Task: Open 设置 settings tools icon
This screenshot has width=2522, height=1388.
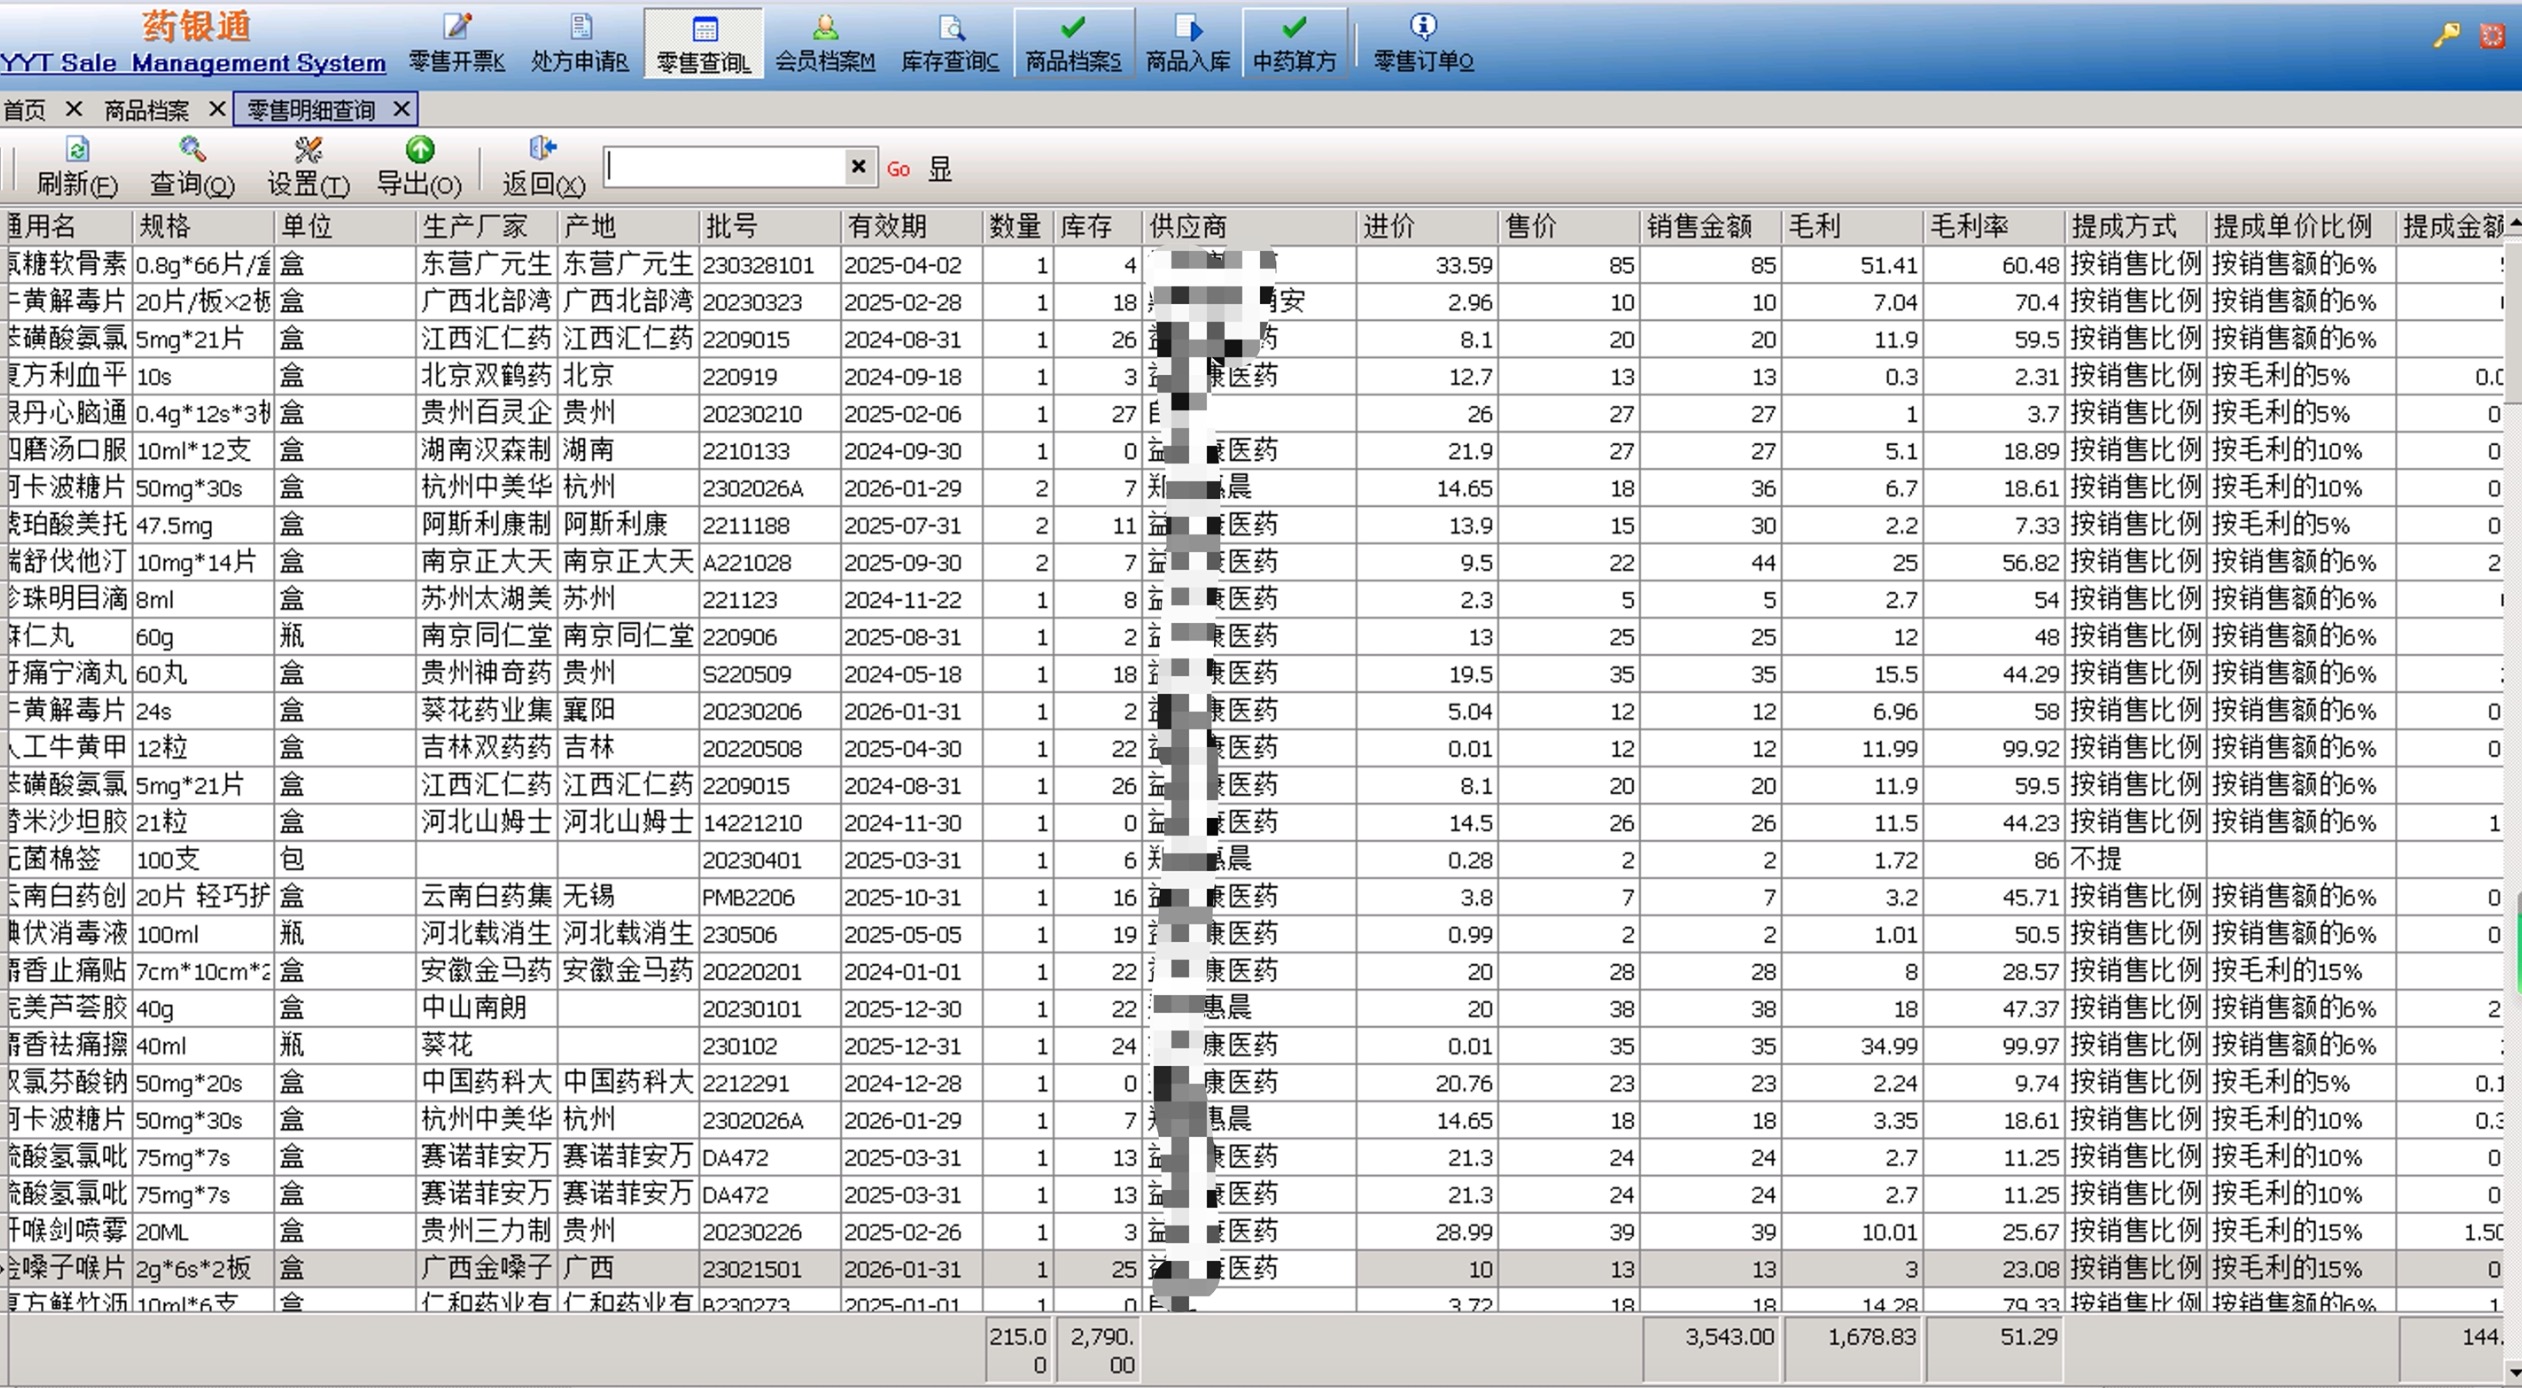Action: (307, 166)
